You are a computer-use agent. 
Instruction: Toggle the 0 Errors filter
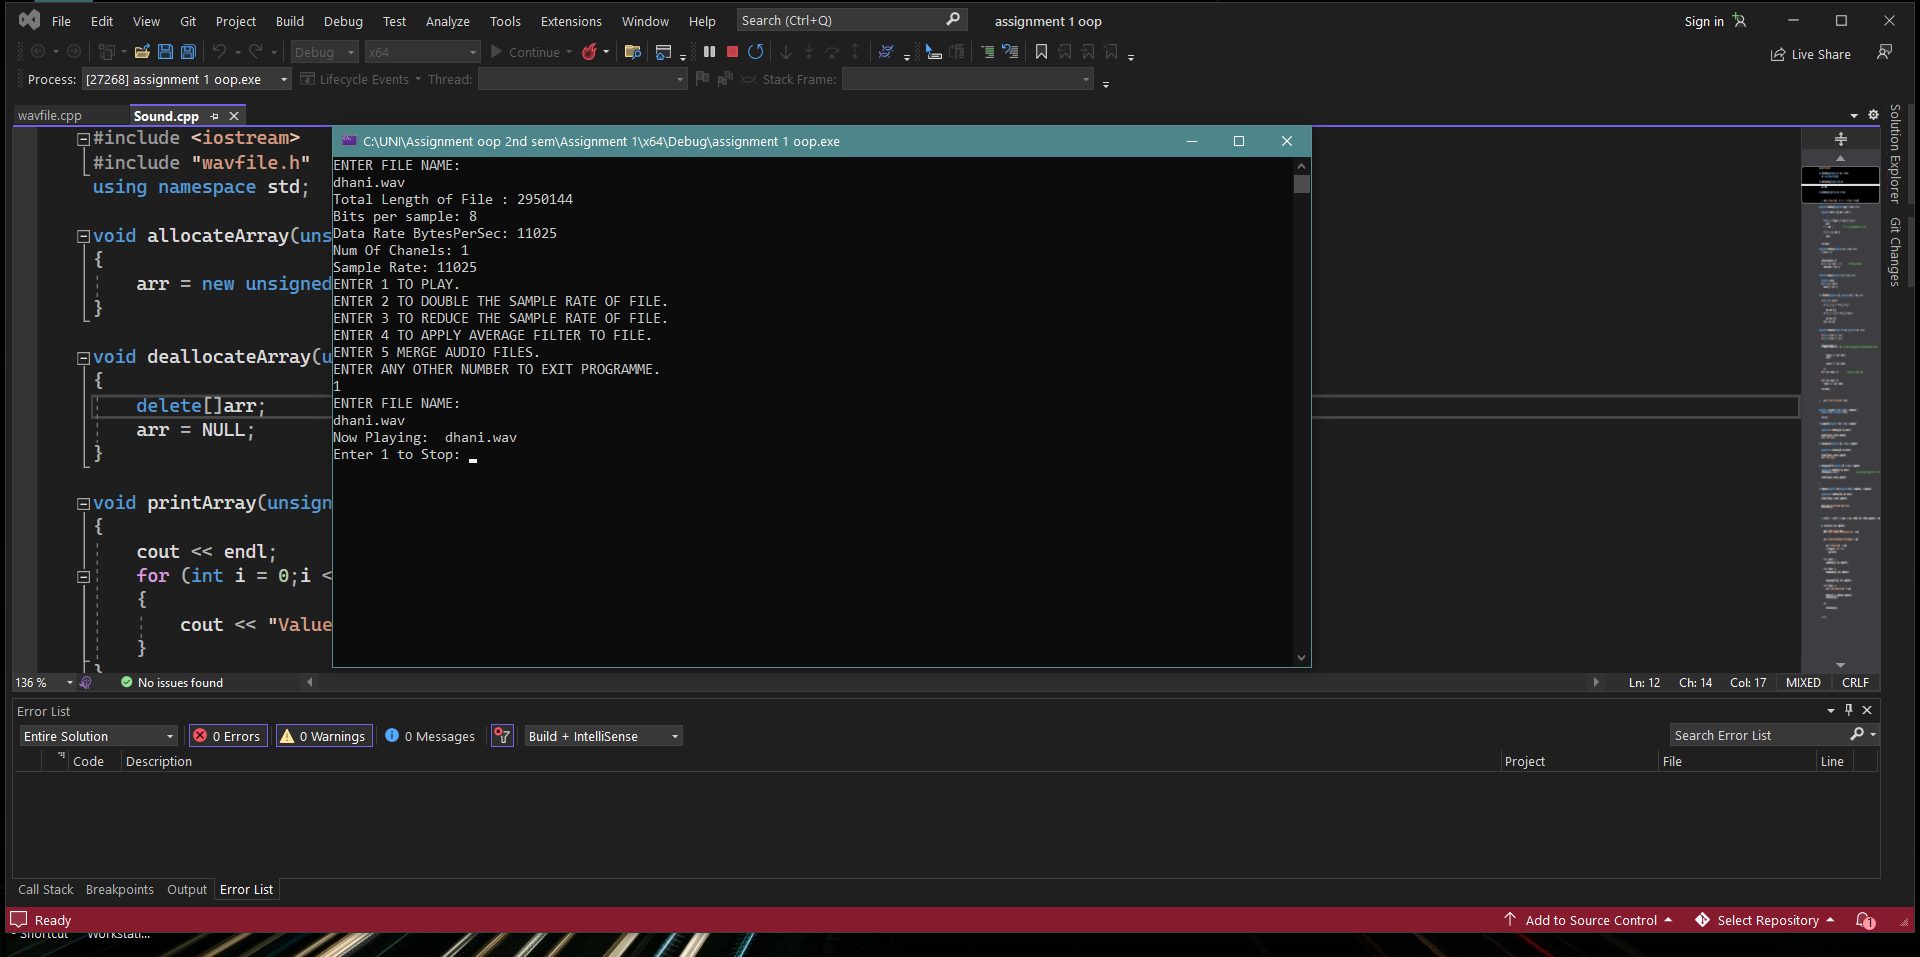[228, 736]
